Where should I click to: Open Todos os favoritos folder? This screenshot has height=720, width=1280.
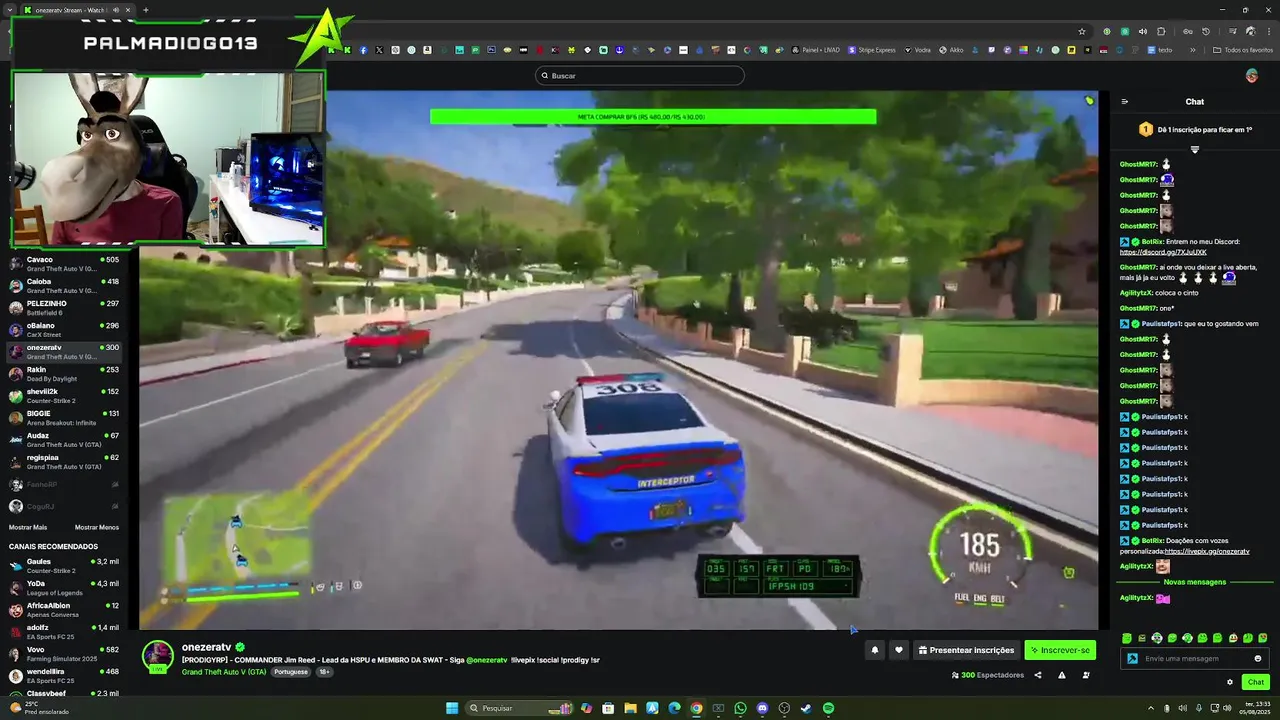[1244, 50]
